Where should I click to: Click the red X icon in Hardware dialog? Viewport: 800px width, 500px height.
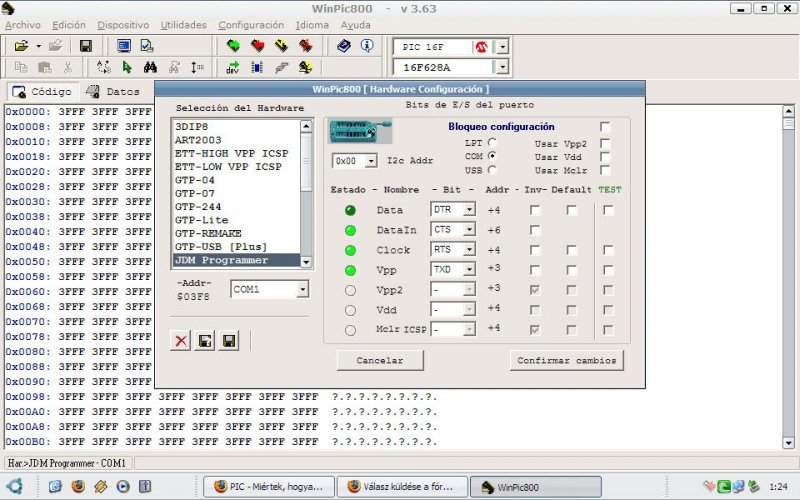point(181,341)
